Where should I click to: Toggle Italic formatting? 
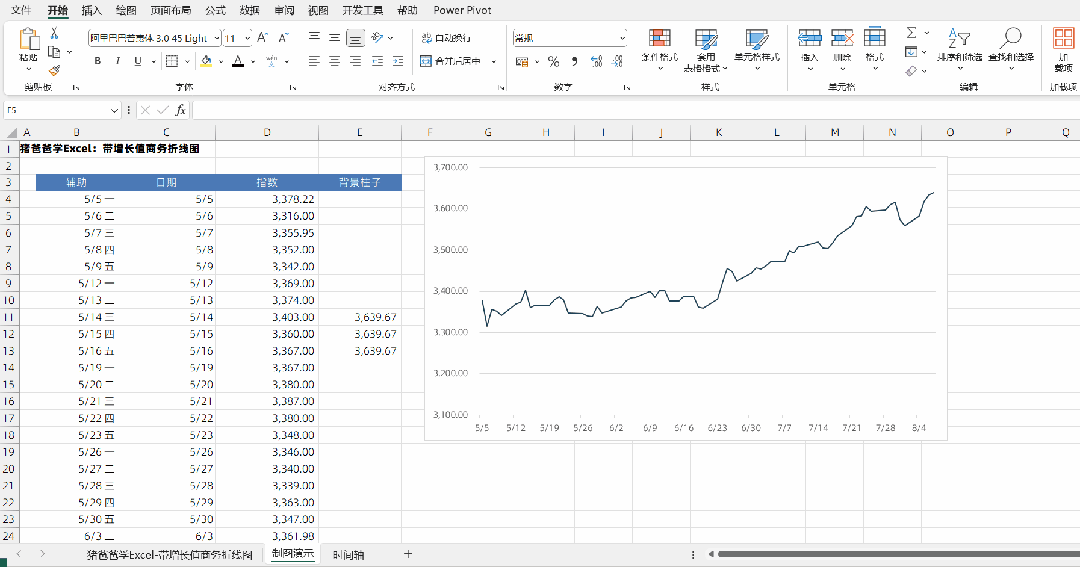click(118, 61)
